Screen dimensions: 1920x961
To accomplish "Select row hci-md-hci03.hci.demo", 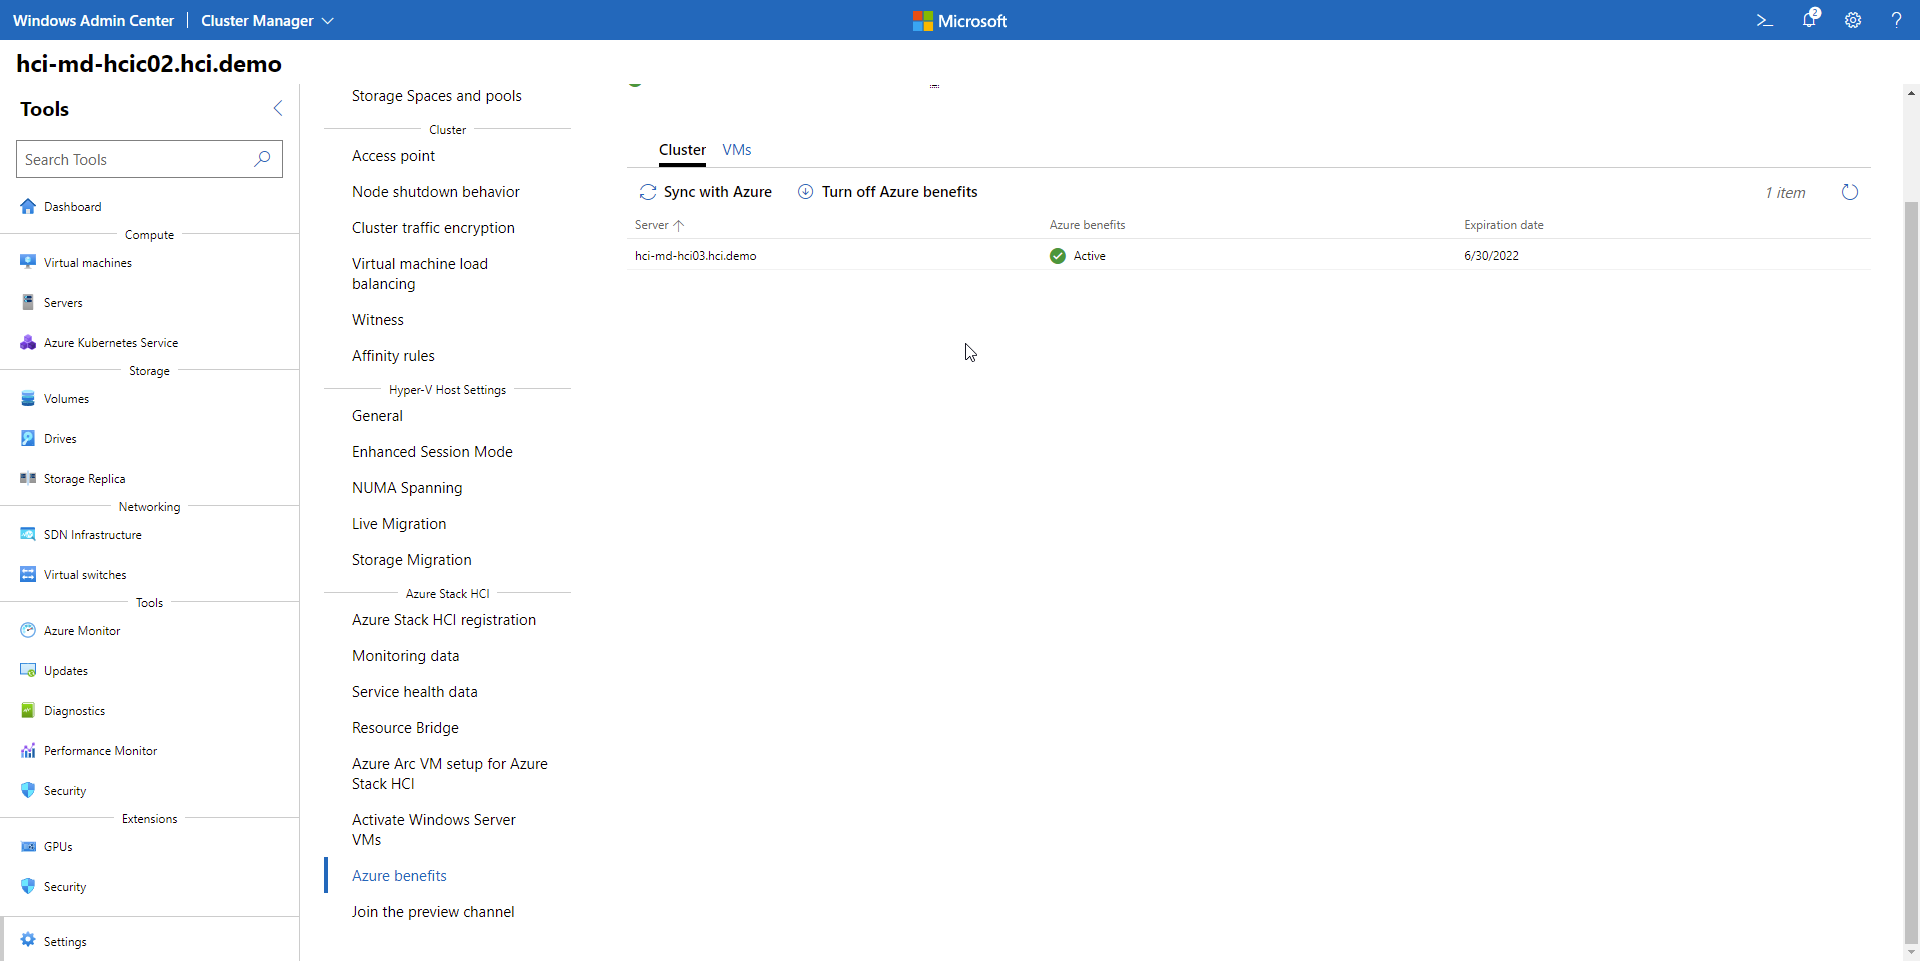I will click(1249, 256).
